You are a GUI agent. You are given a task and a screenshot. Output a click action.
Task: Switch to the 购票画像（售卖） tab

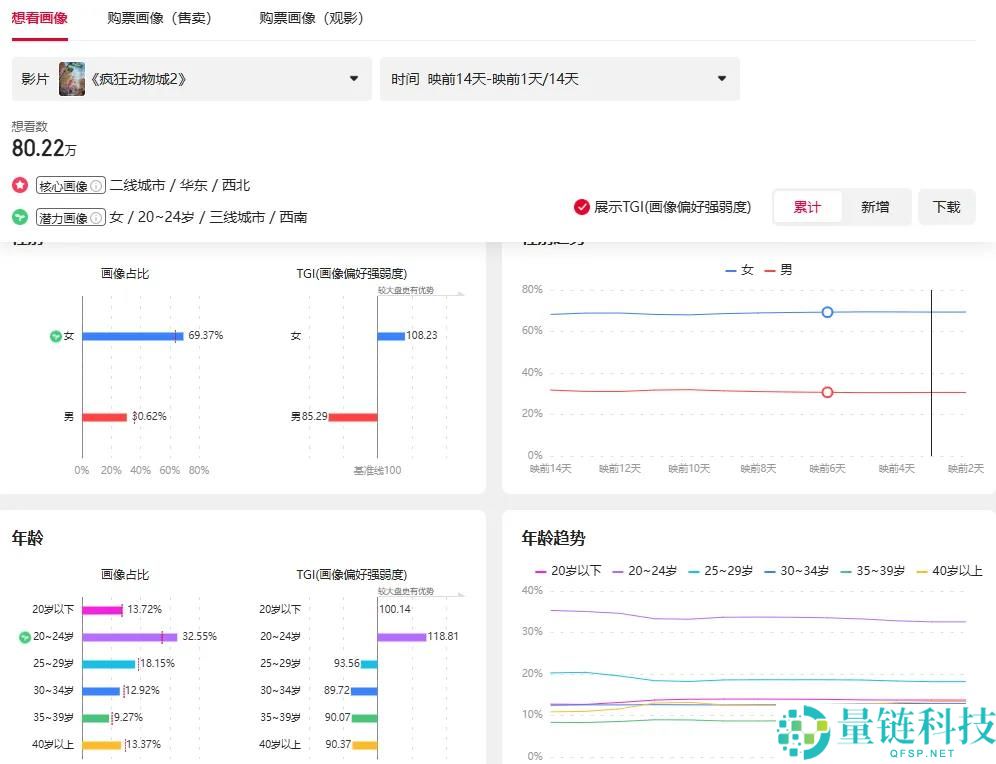(160, 17)
